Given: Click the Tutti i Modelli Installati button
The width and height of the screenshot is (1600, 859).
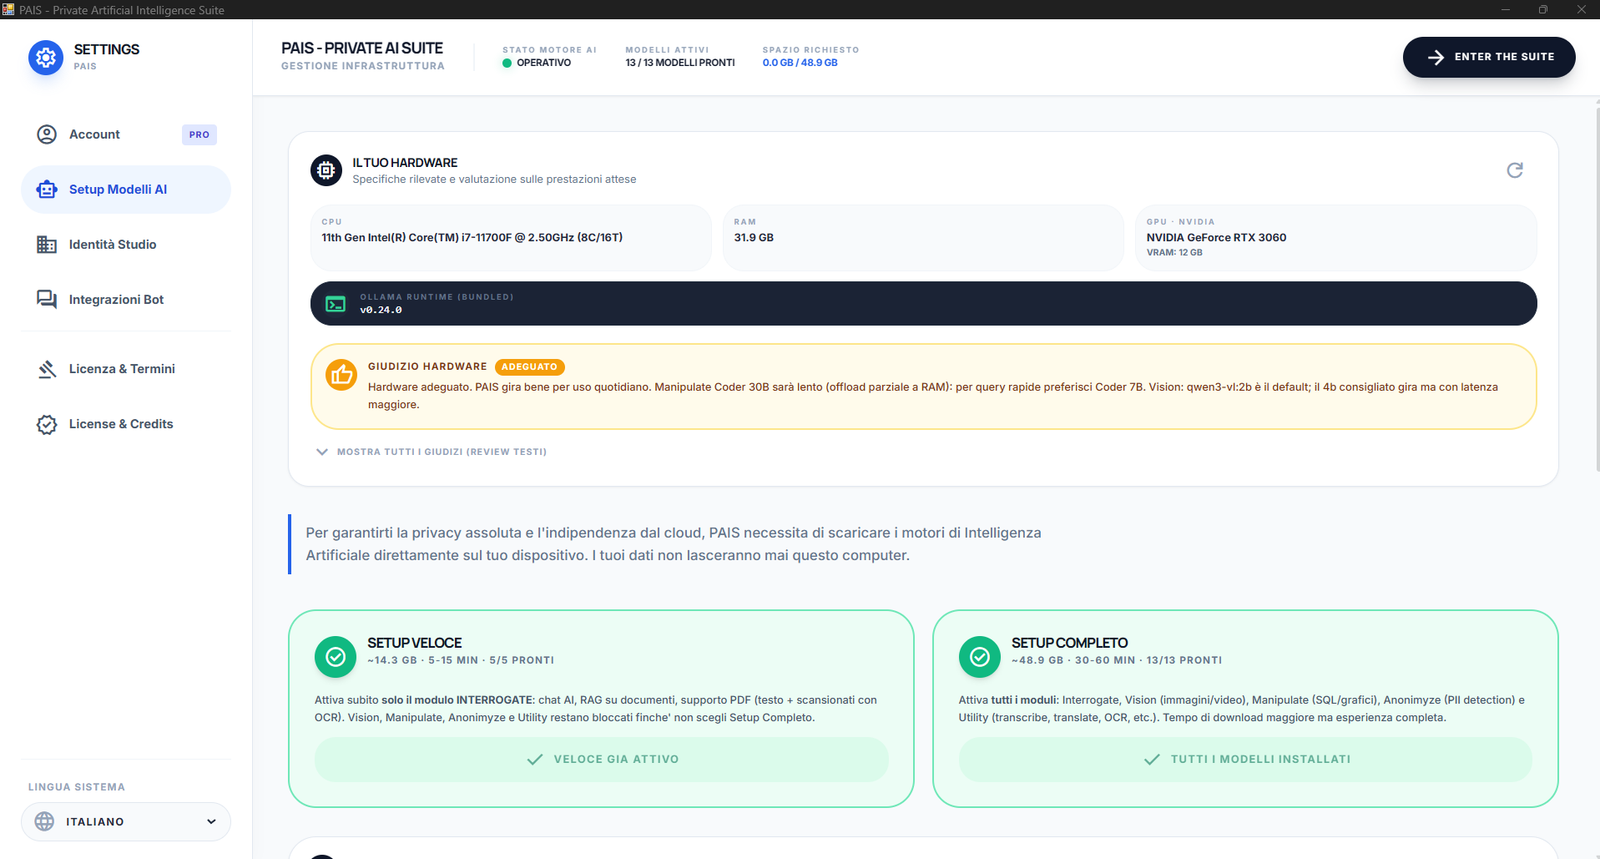Looking at the screenshot, I should tap(1246, 759).
